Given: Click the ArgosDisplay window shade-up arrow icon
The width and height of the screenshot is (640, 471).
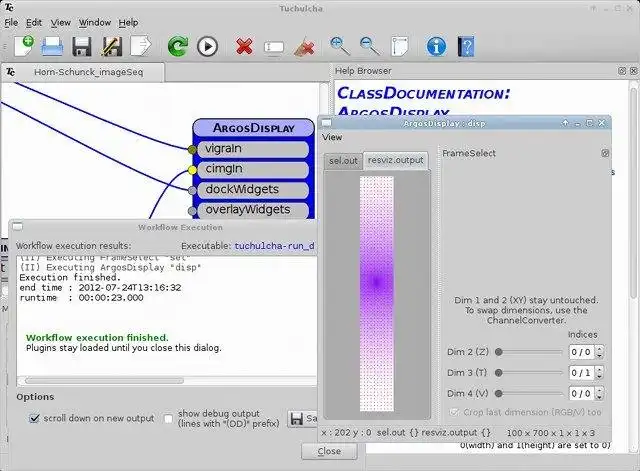Looking at the screenshot, I should pyautogui.click(x=565, y=123).
